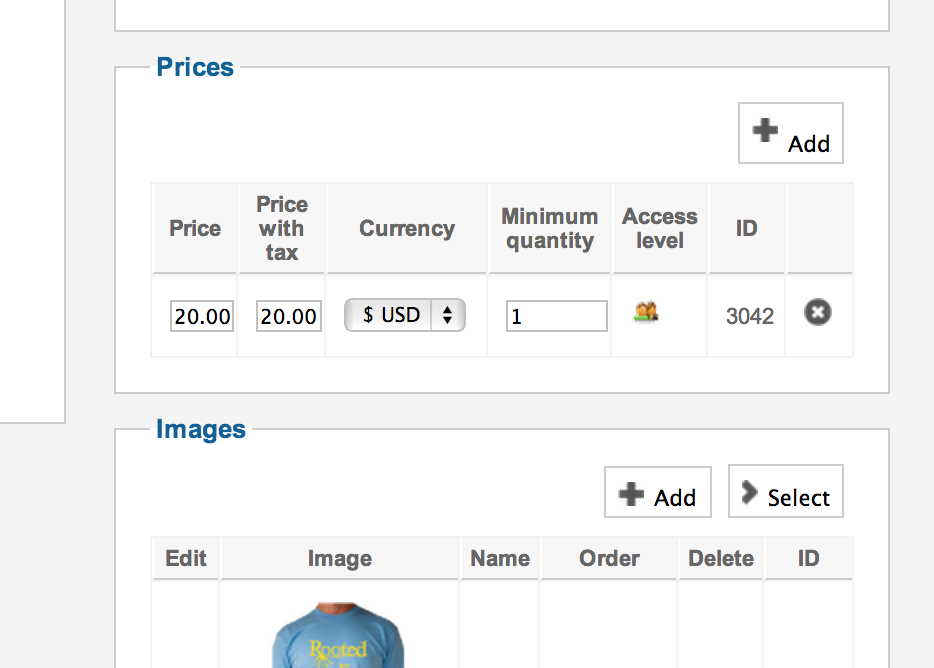Image resolution: width=934 pixels, height=668 pixels.
Task: Click the Delete column header in Images
Action: [721, 559]
